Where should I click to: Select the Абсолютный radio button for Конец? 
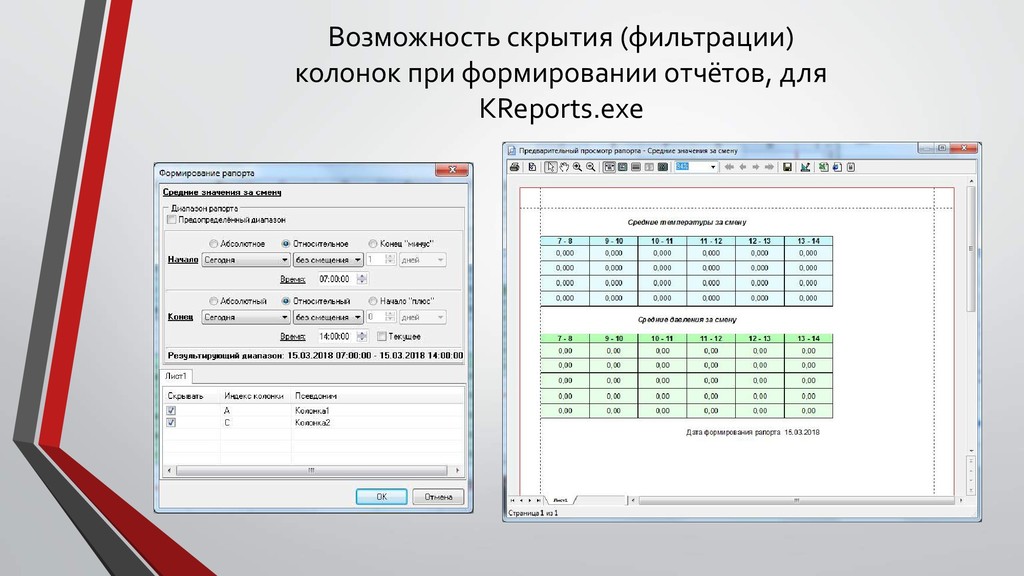[x=214, y=301]
